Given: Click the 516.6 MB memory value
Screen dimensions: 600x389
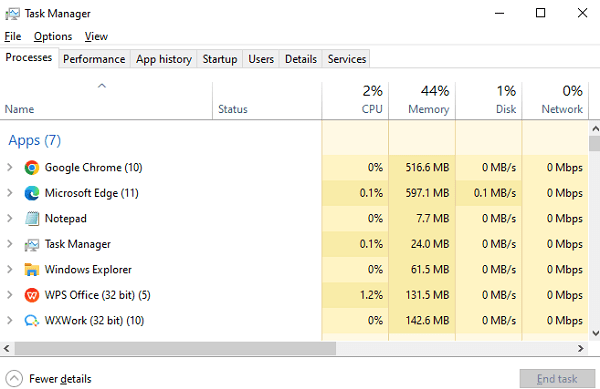Looking at the screenshot, I should 427,168.
